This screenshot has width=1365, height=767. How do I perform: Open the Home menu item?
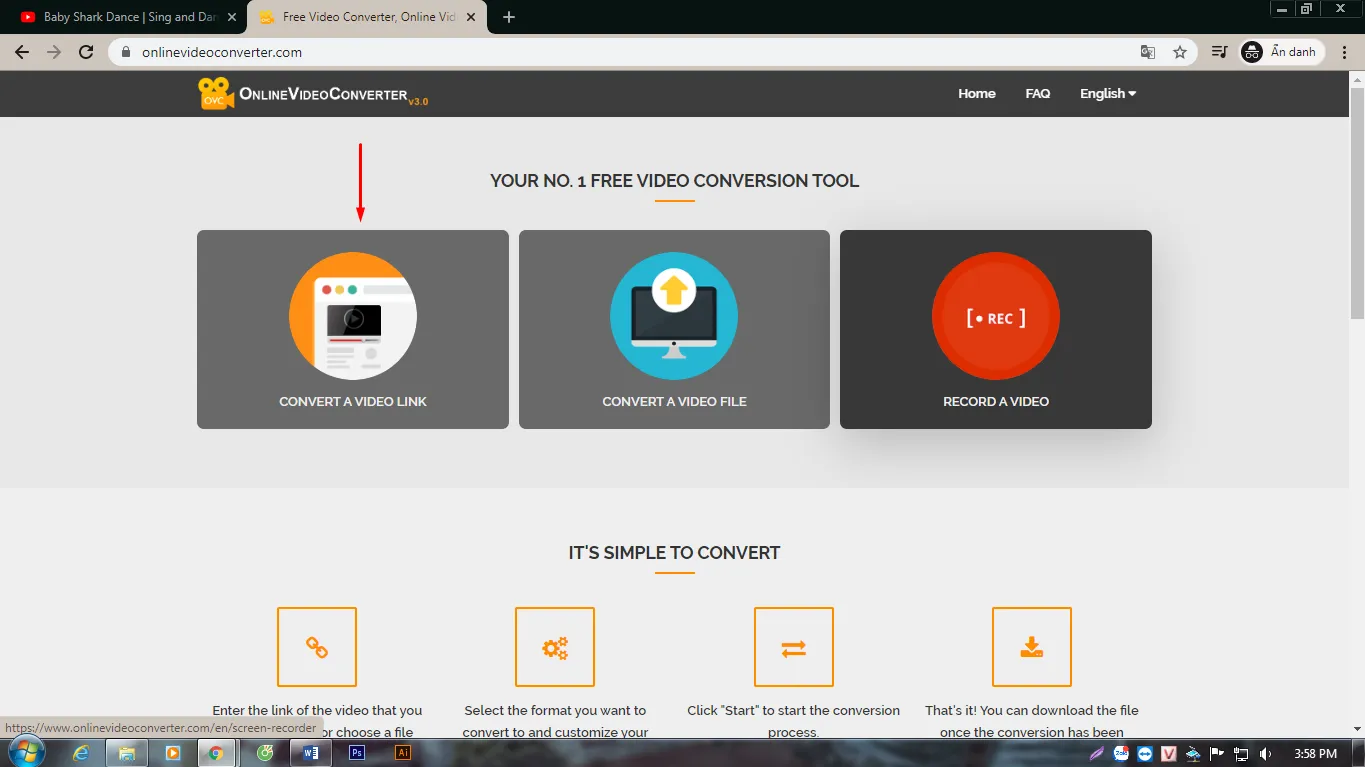977,93
